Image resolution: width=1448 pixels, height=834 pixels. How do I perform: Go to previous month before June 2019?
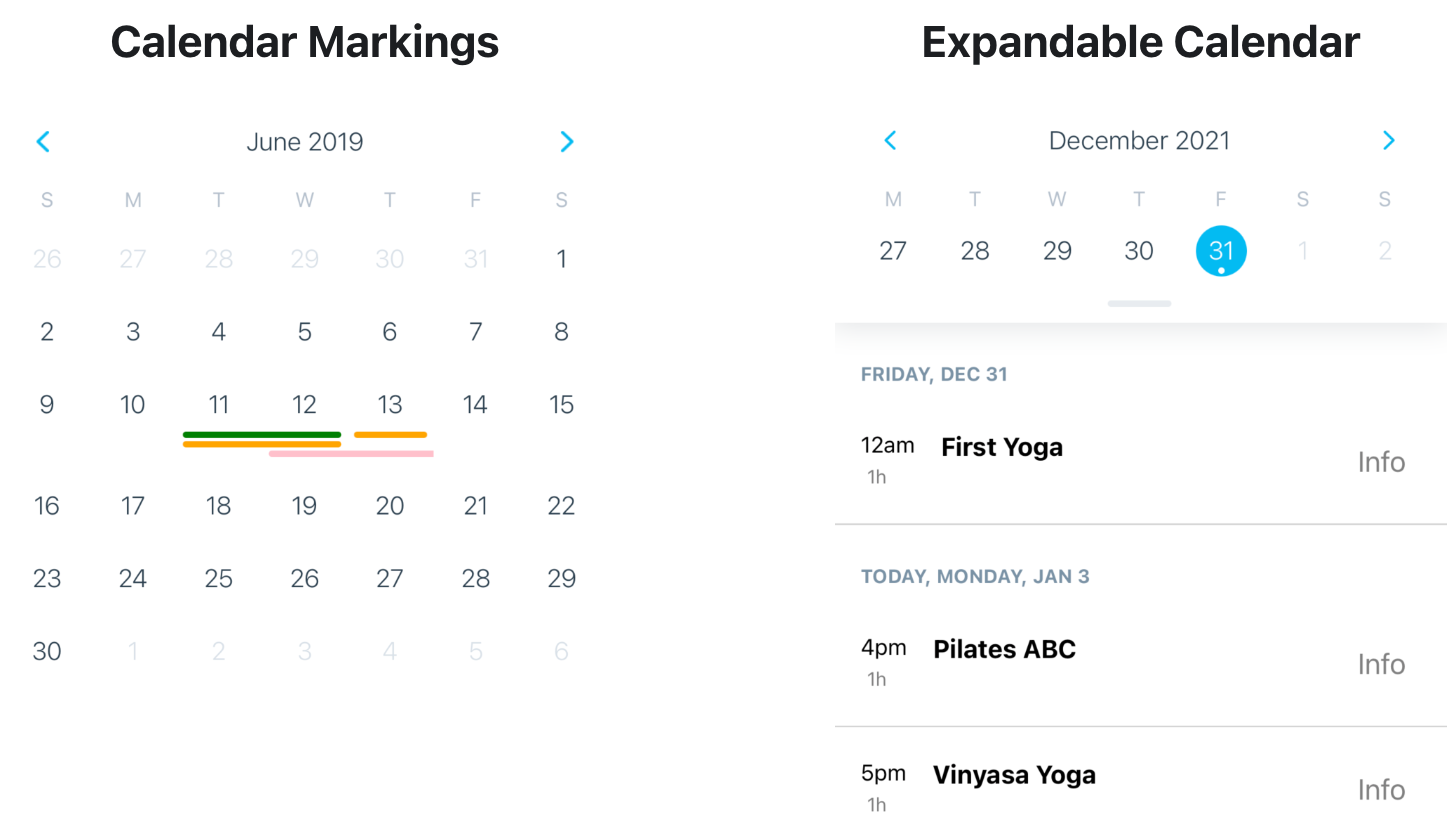43,142
